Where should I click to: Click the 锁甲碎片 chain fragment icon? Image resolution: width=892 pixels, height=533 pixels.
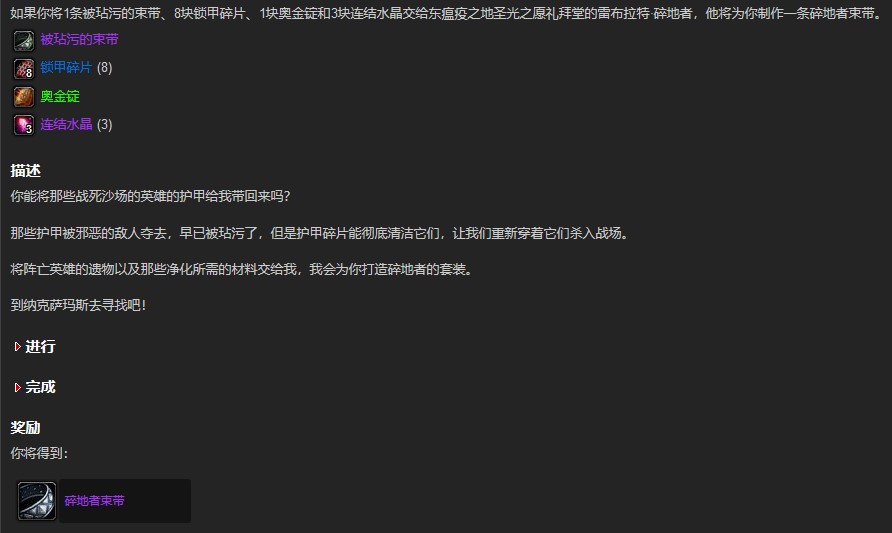pos(24,69)
